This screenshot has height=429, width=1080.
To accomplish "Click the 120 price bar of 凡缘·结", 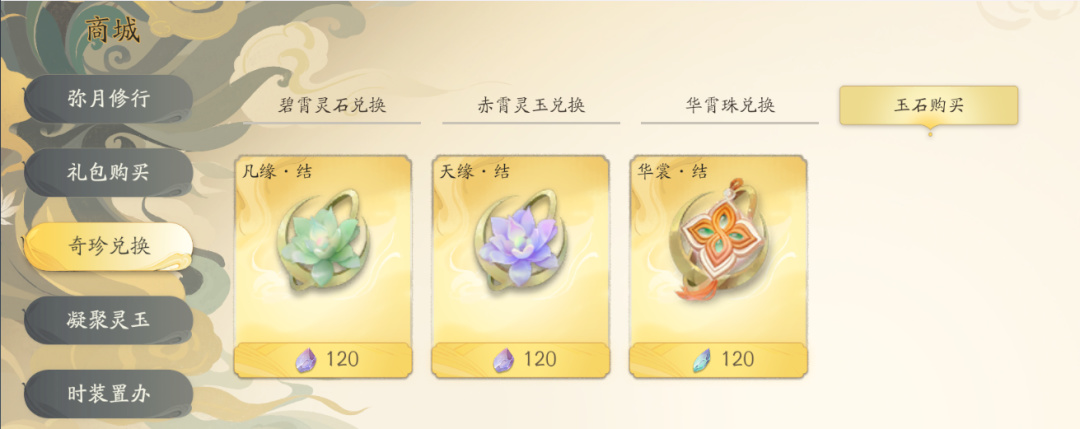I will pyautogui.click(x=323, y=359).
